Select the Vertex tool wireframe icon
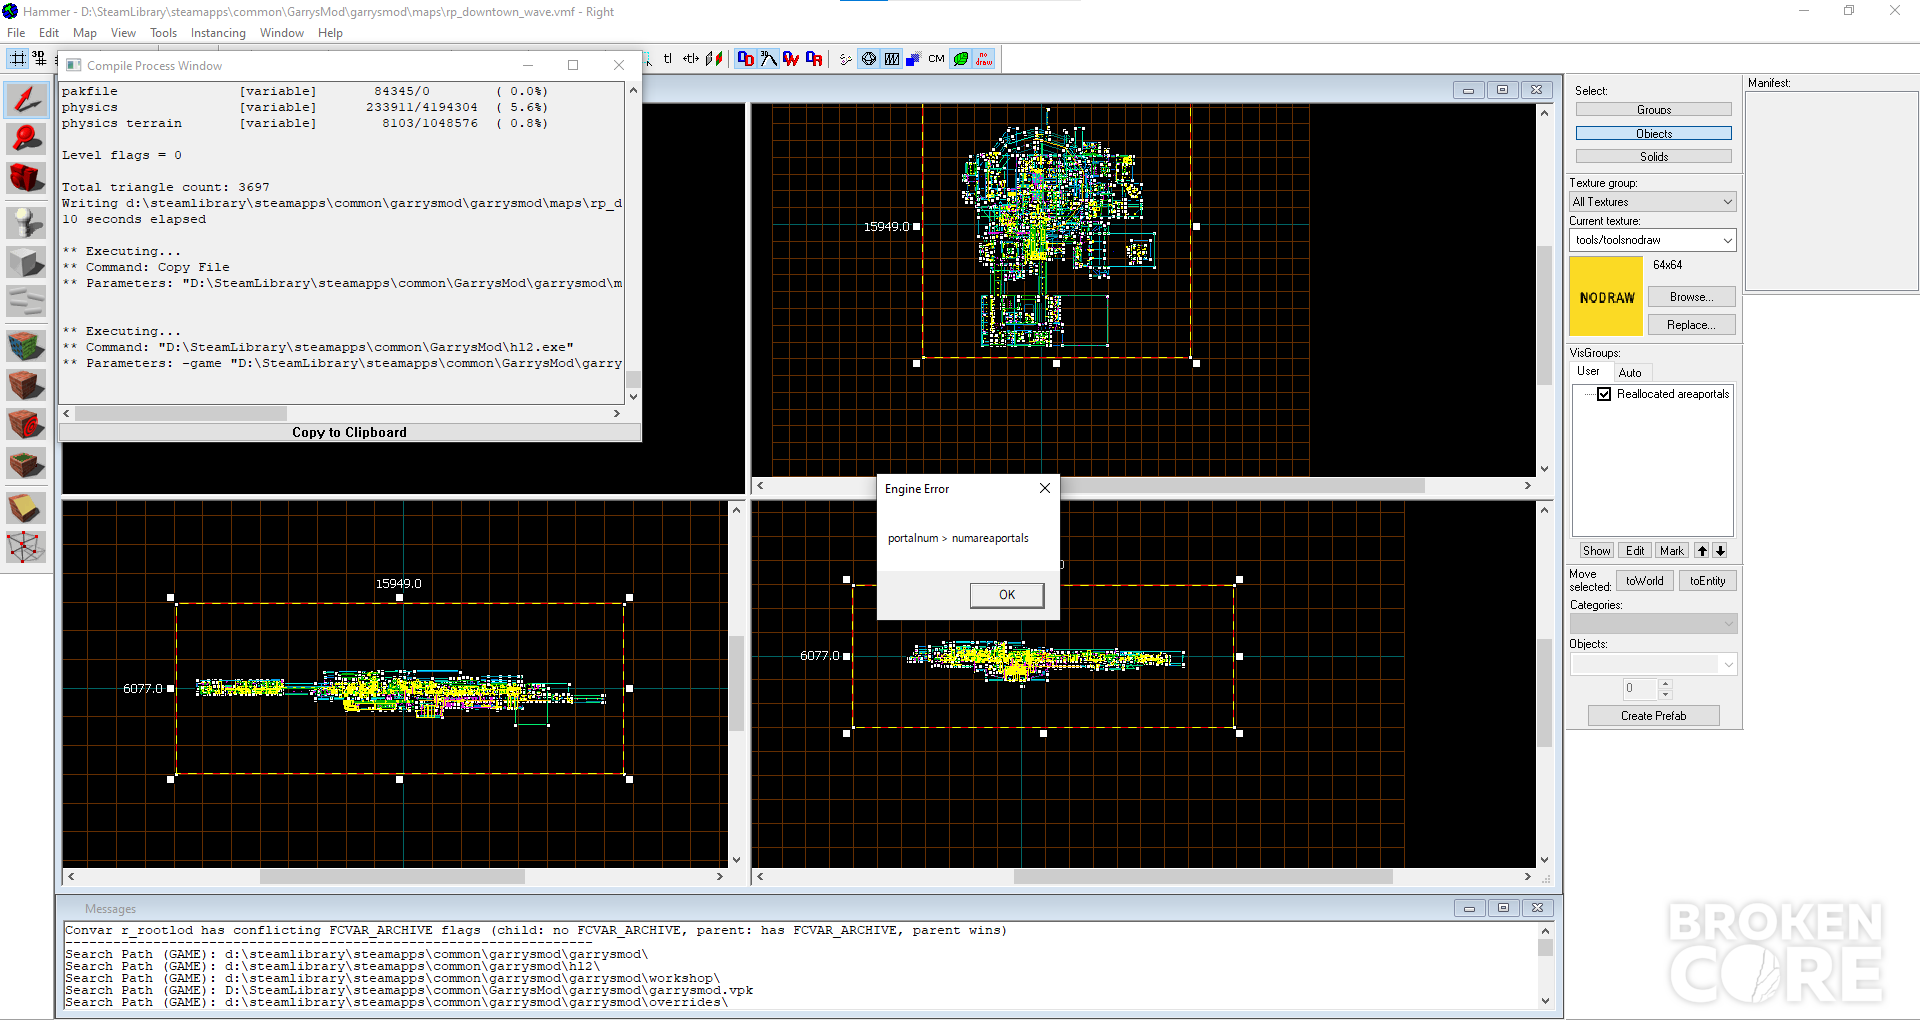The width and height of the screenshot is (1920, 1021). (27, 547)
